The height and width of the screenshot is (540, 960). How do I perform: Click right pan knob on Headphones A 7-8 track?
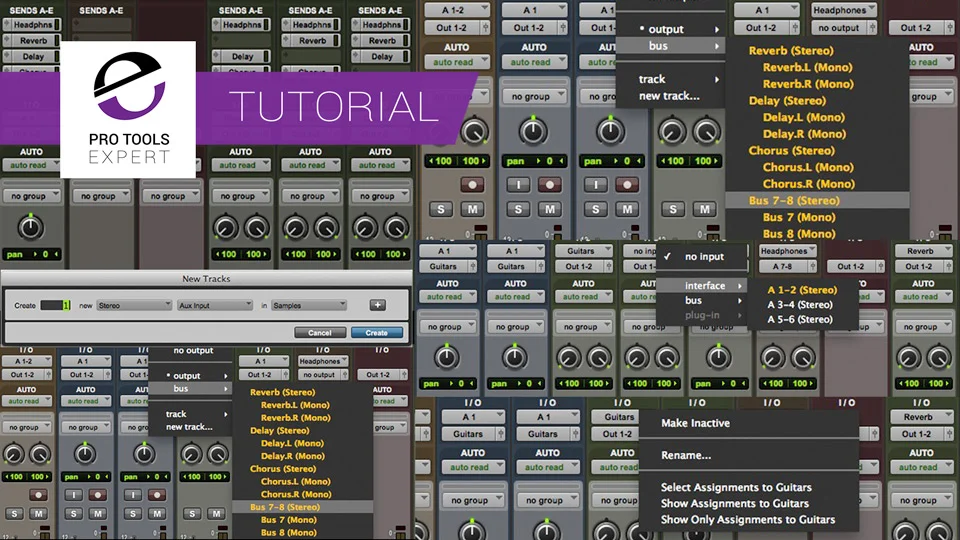(803, 358)
